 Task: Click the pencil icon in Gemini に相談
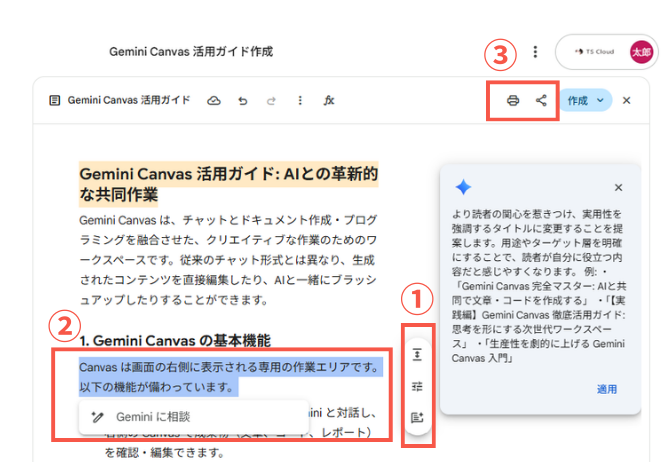pyautogui.click(x=97, y=417)
